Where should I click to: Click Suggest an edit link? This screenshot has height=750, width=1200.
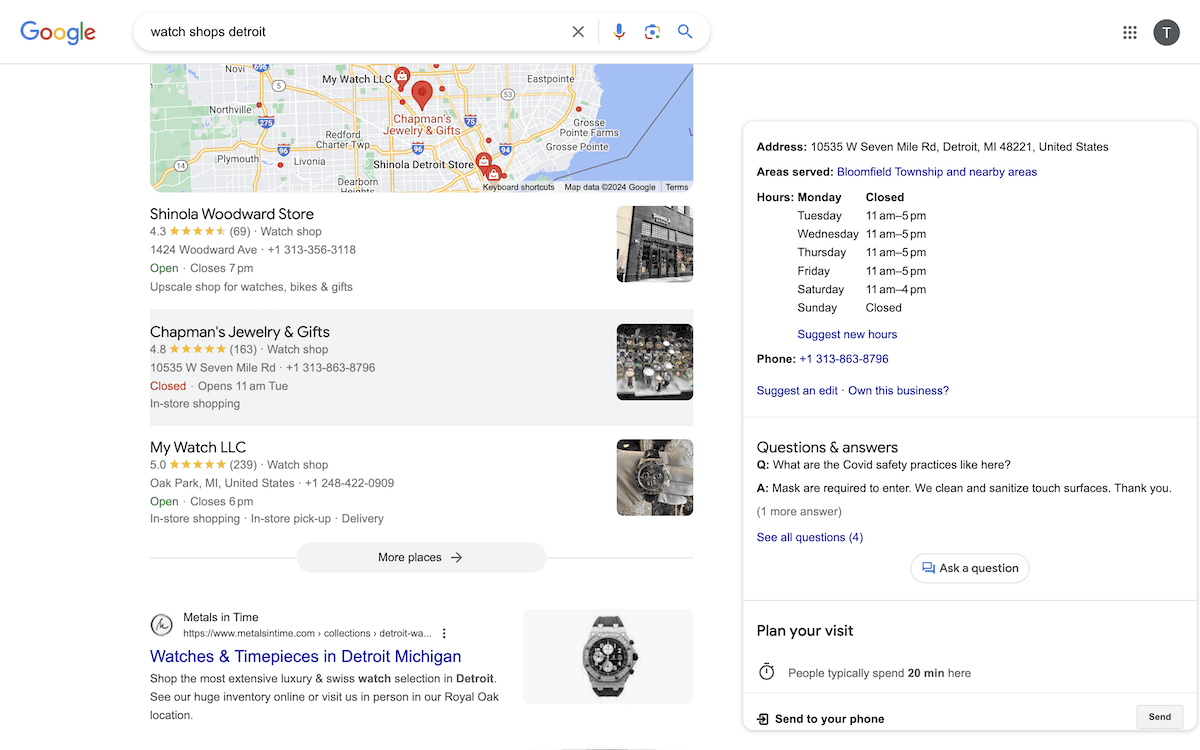click(x=797, y=391)
